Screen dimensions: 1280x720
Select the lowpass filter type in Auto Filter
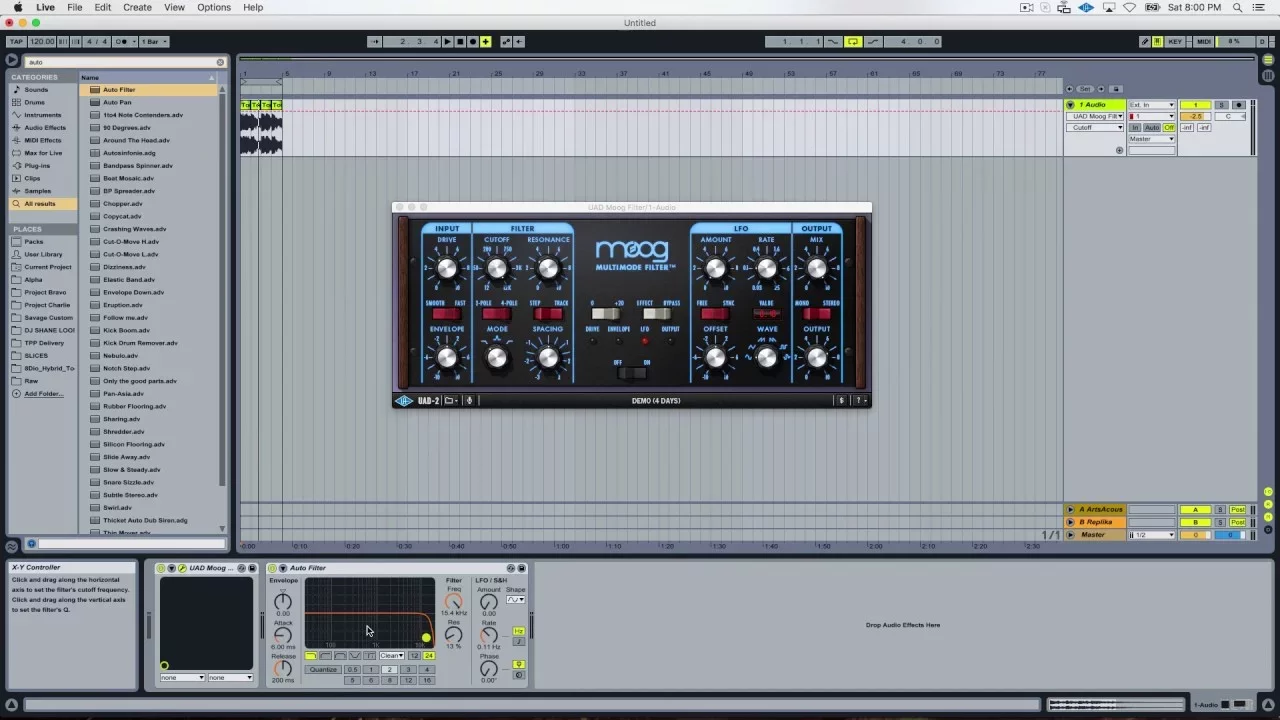311,656
